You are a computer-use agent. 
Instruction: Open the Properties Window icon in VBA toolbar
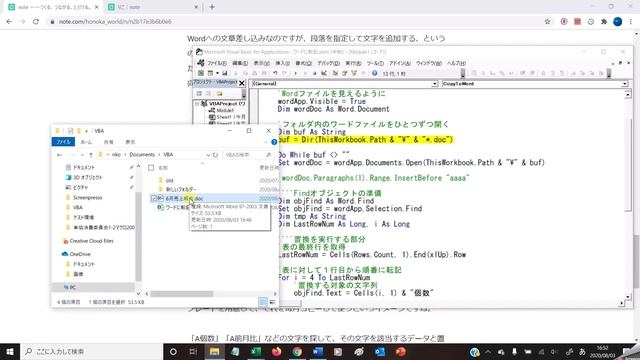344,73
